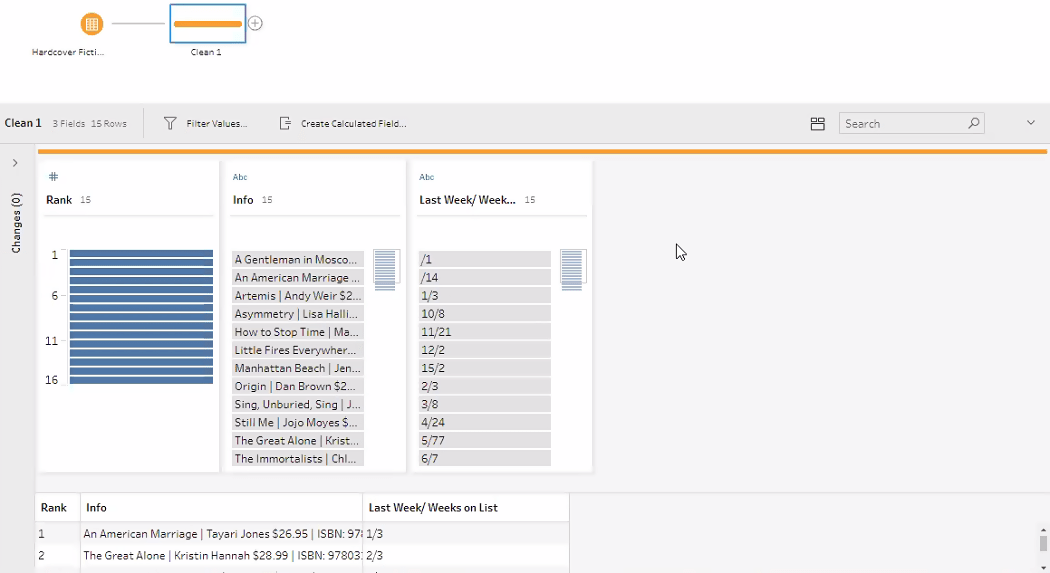The height and width of the screenshot is (573, 1050).
Task: Select value 4/24
Action: [485, 422]
